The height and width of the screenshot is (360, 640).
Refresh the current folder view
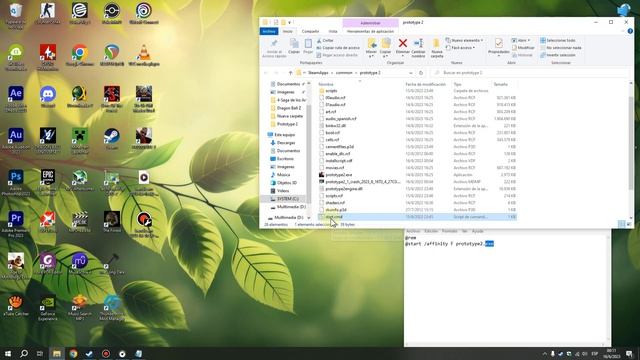tap(421, 73)
